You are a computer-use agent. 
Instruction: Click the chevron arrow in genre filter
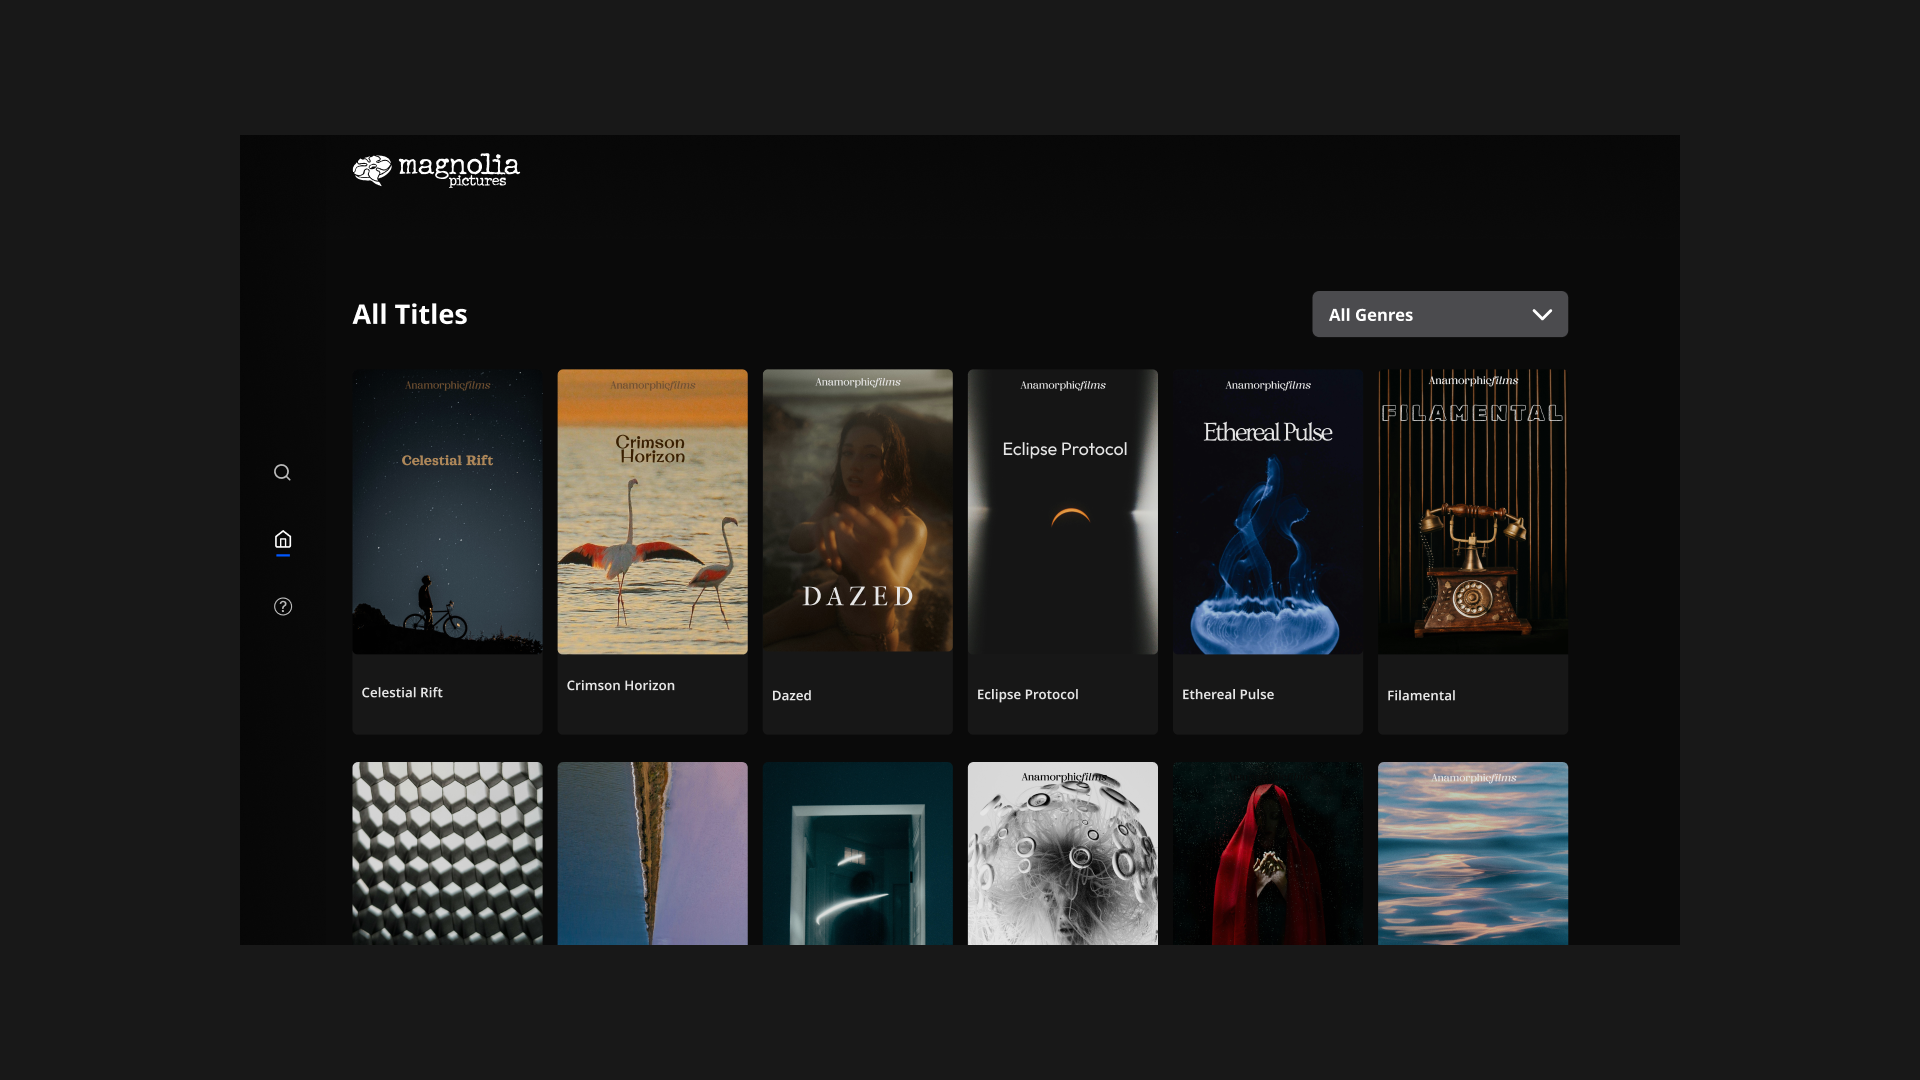(1542, 314)
